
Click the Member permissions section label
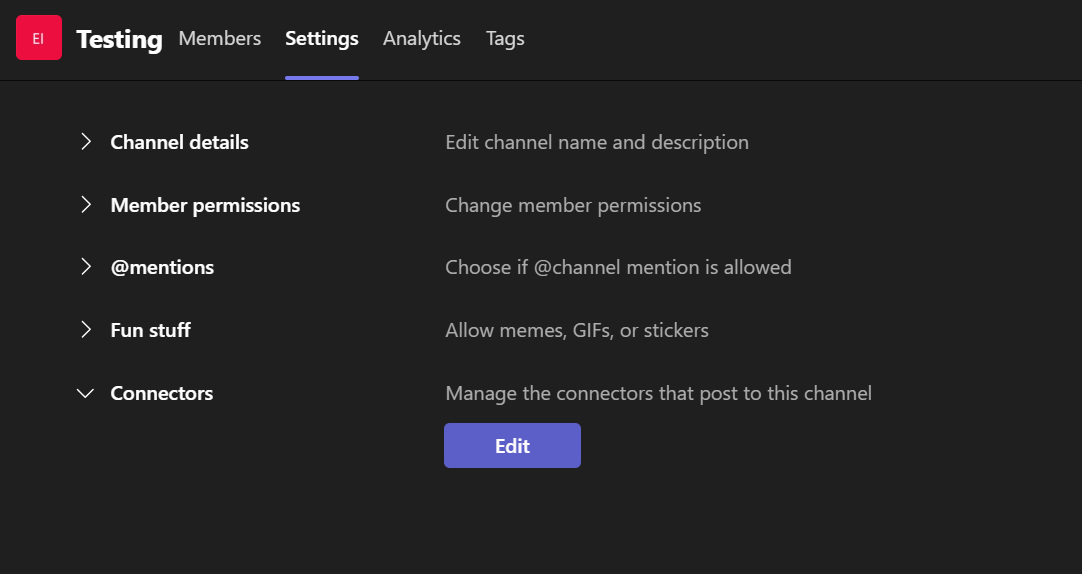(205, 205)
